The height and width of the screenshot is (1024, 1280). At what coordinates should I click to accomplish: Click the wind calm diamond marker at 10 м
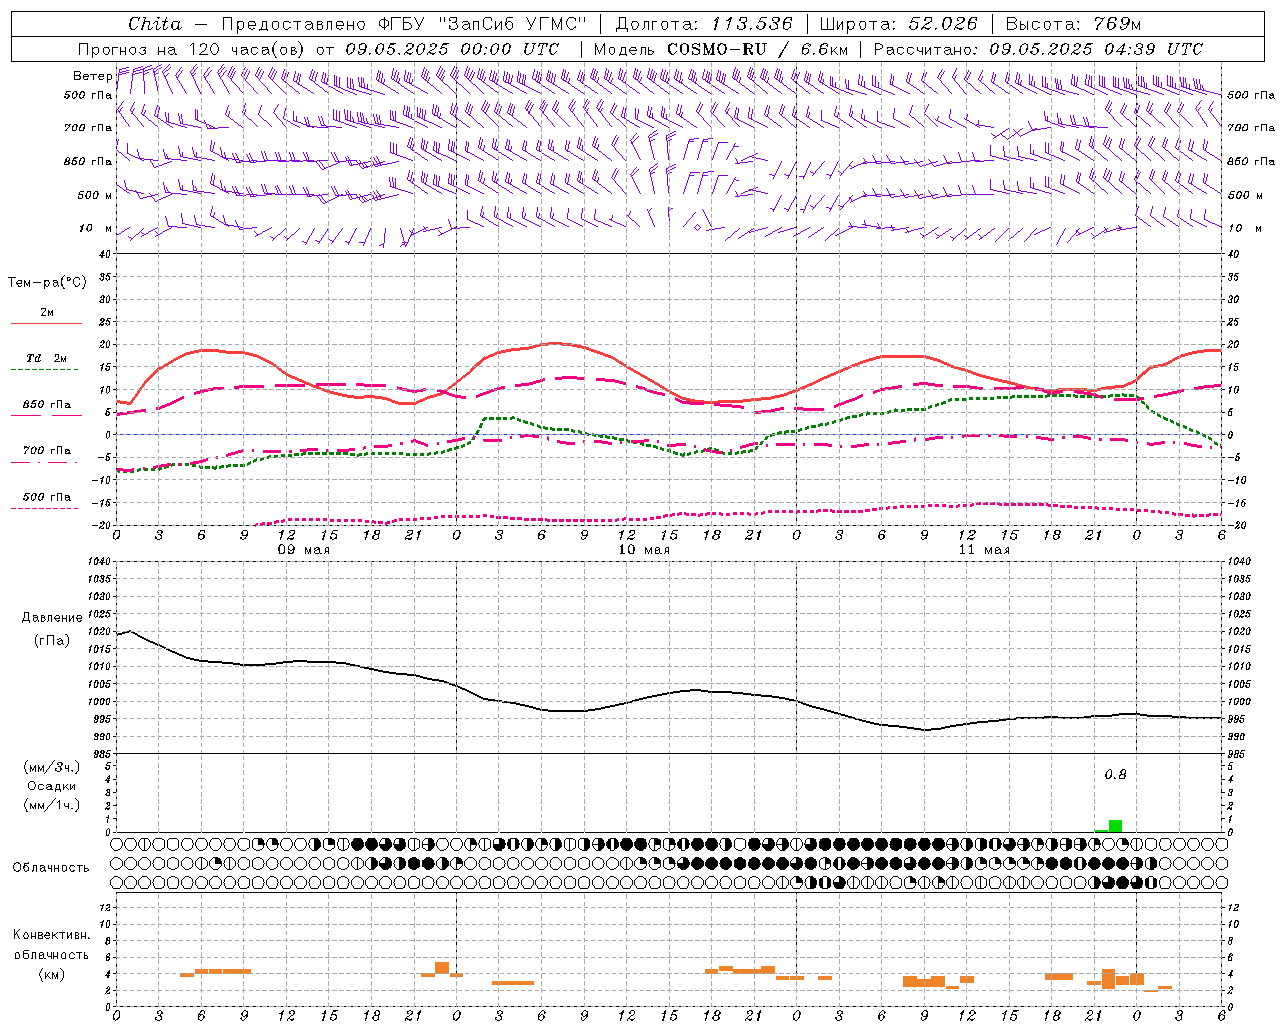click(697, 227)
